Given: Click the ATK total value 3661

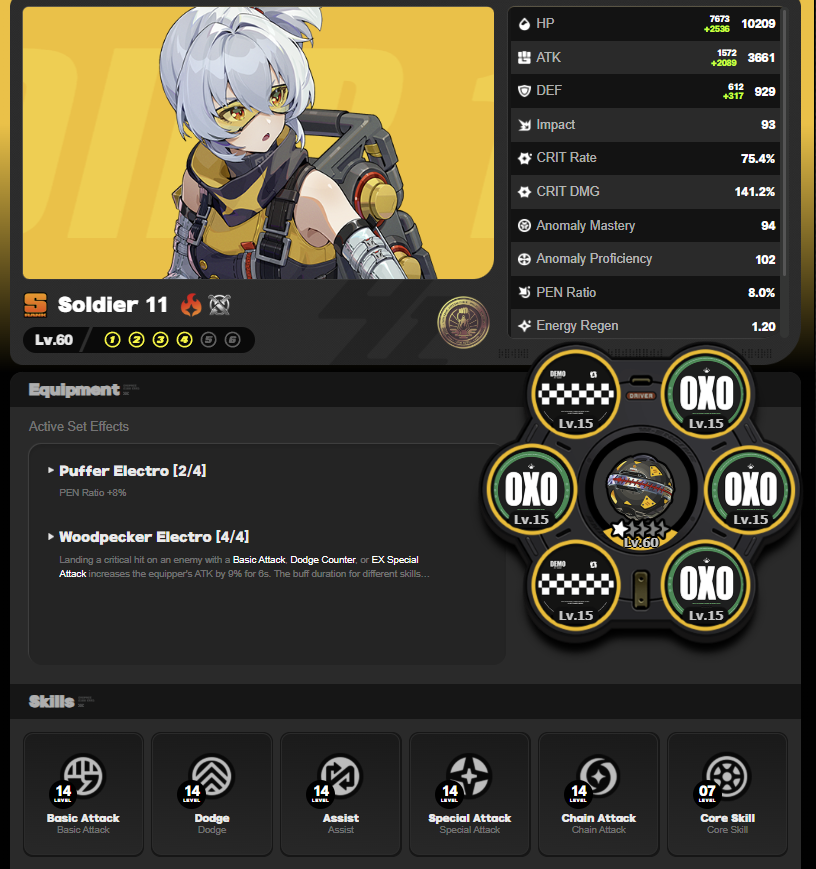Looking at the screenshot, I should [x=761, y=58].
